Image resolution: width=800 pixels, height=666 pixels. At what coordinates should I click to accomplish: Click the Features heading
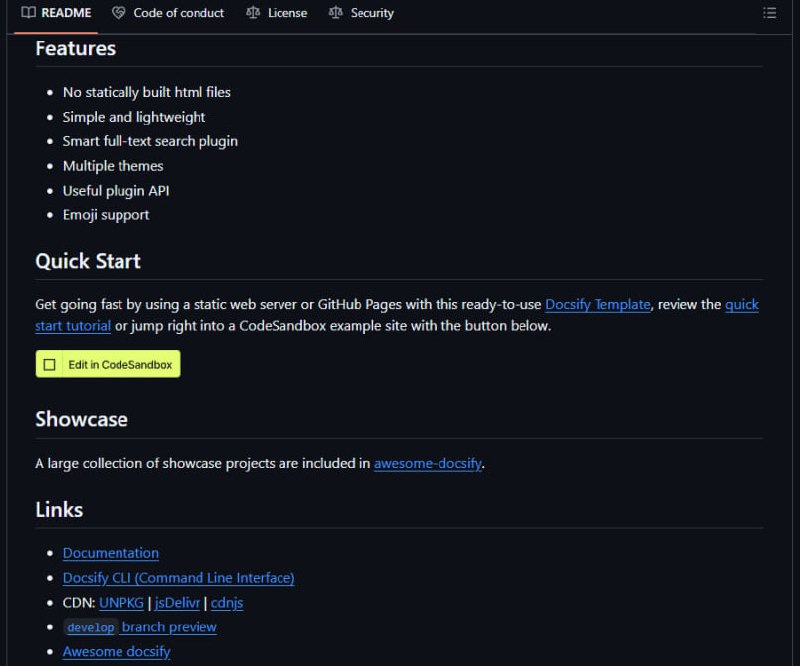tap(76, 48)
